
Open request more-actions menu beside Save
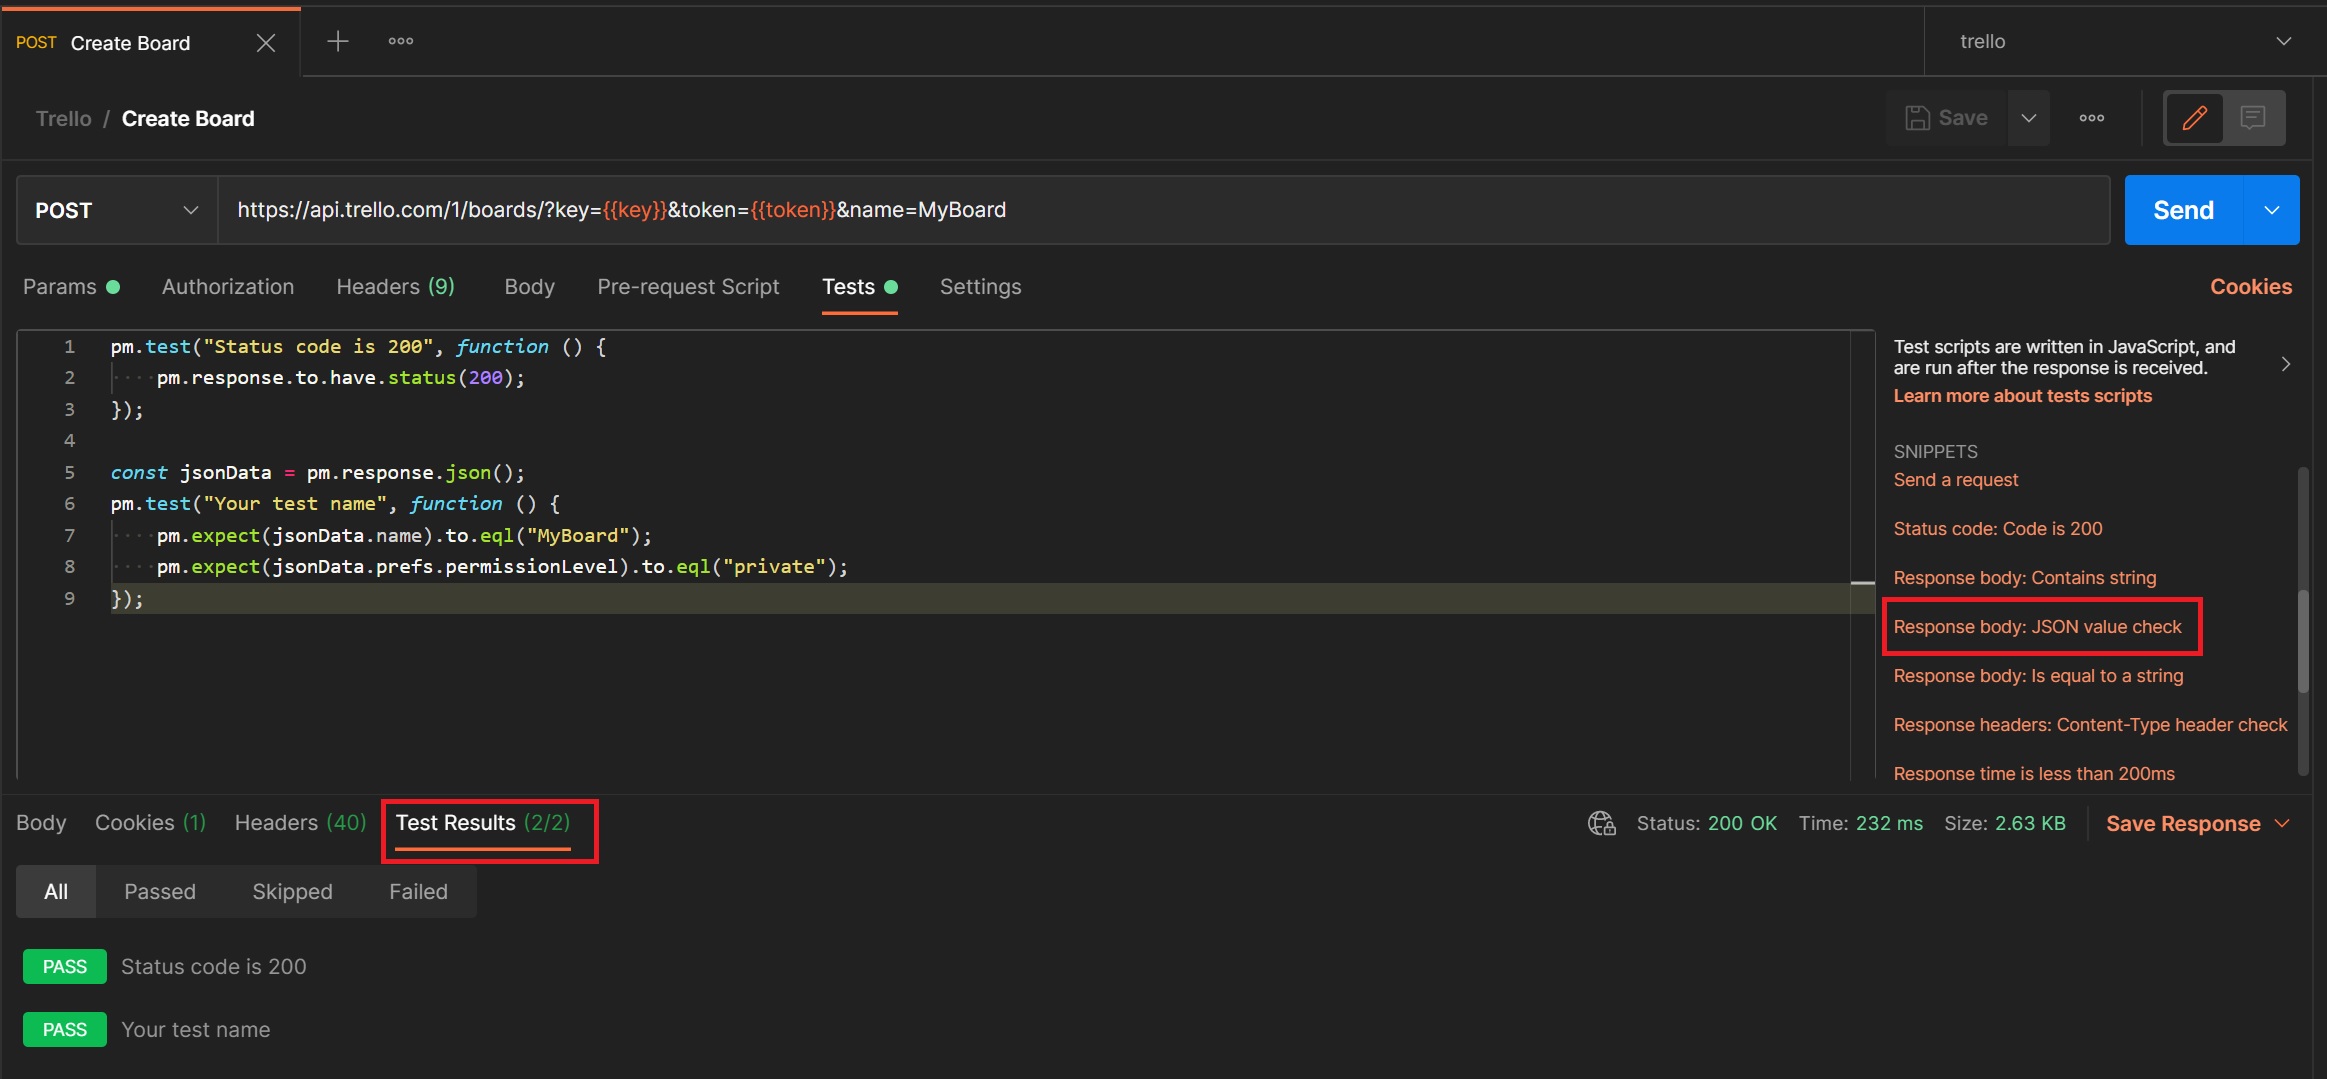pos(2091,118)
